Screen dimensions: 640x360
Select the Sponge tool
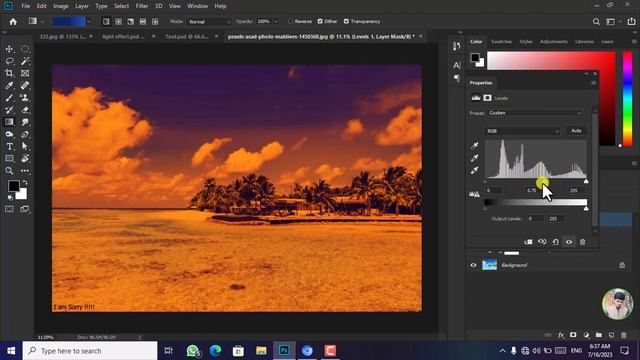click(x=9, y=134)
